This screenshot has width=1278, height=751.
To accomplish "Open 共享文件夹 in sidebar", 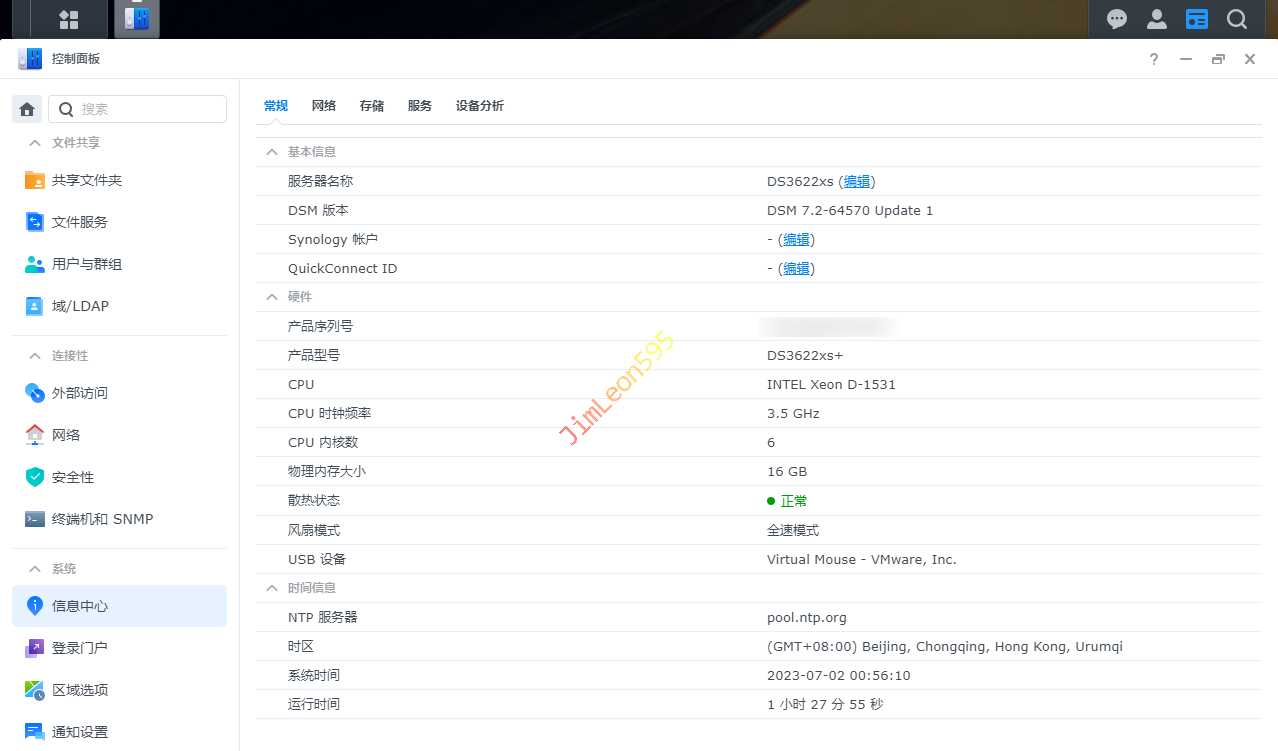I will [87, 180].
